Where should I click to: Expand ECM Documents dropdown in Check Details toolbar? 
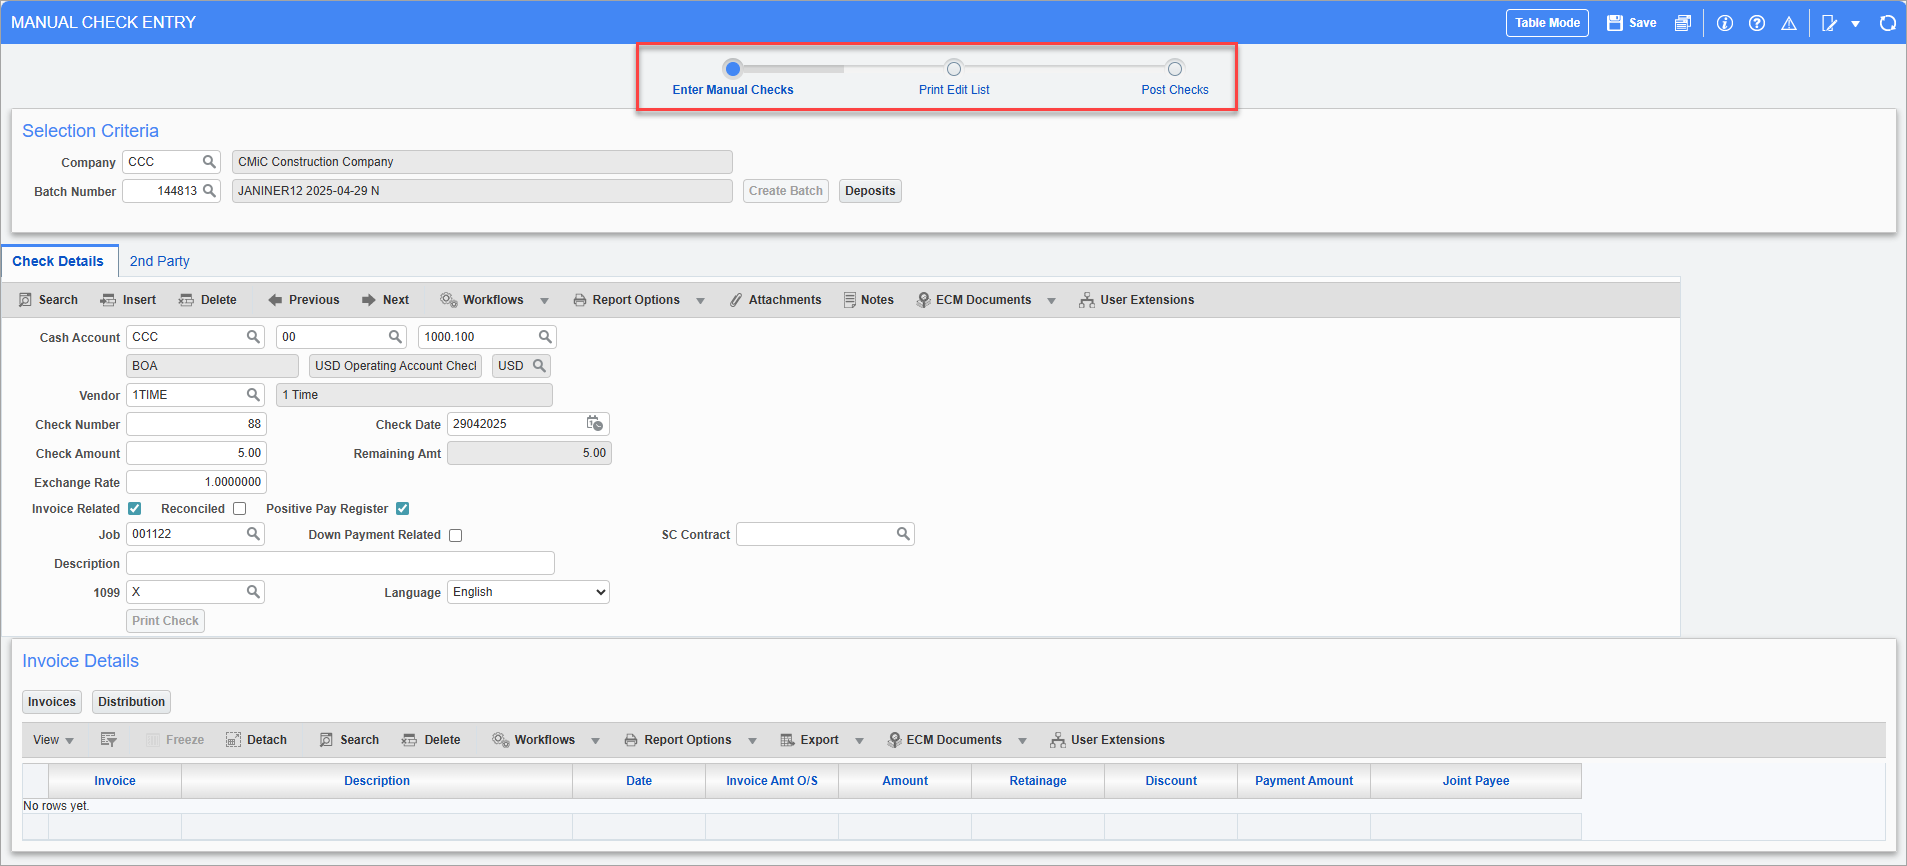pyautogui.click(x=1051, y=301)
